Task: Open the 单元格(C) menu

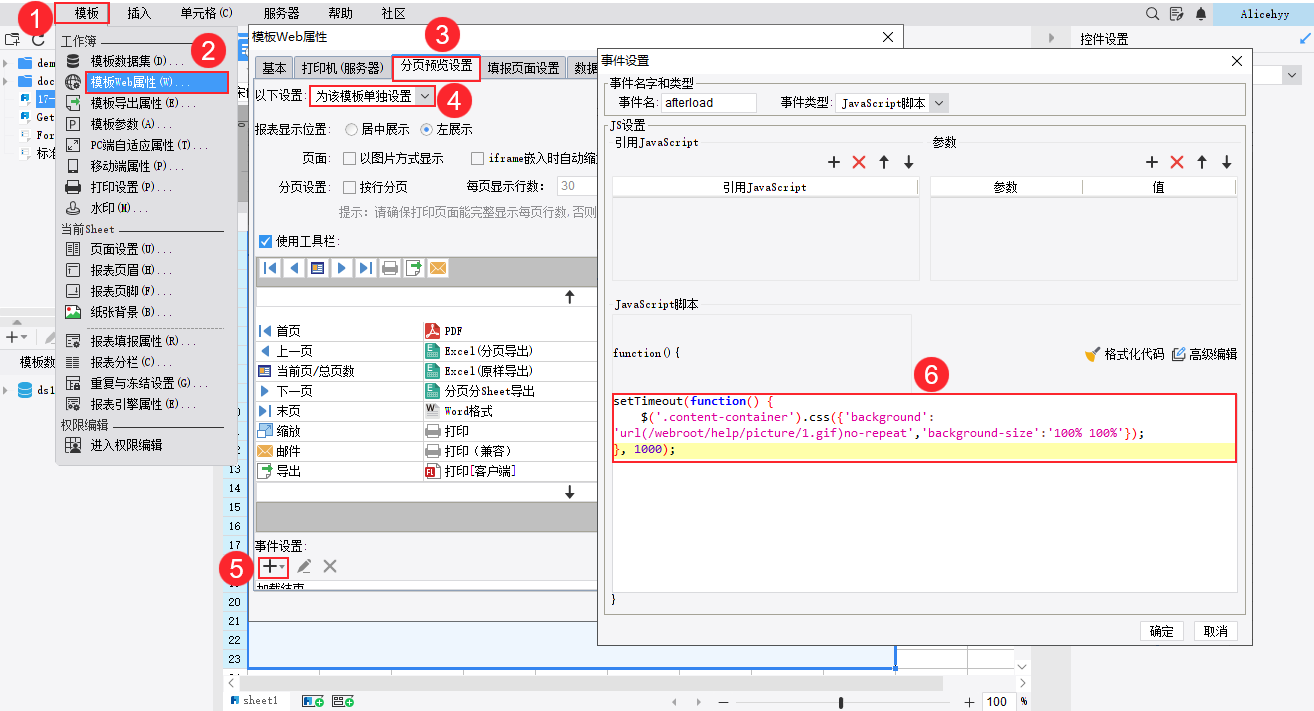Action: [206, 14]
